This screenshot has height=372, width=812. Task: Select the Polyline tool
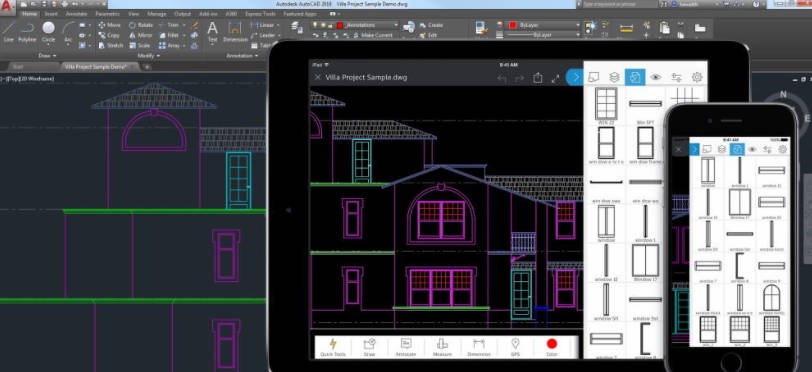pos(27,31)
